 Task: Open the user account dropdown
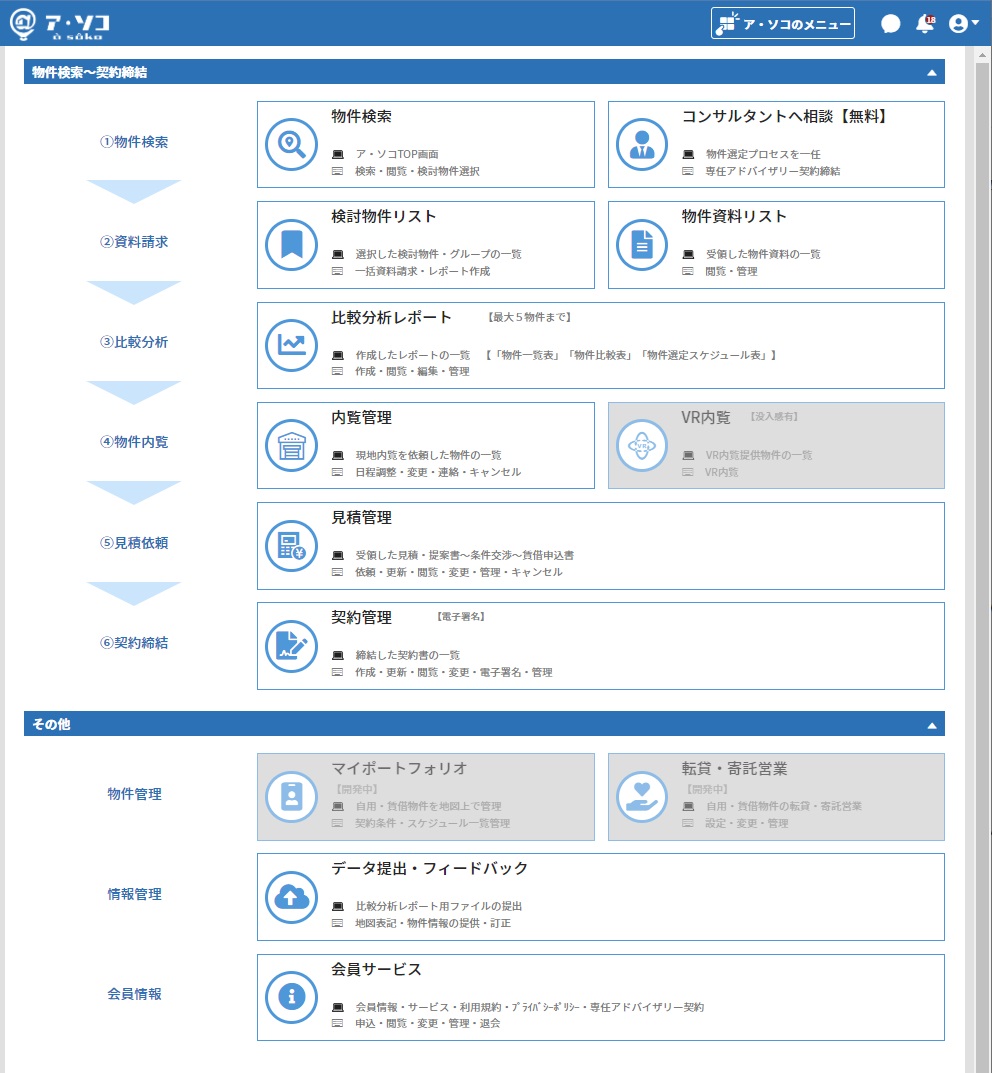coord(964,24)
